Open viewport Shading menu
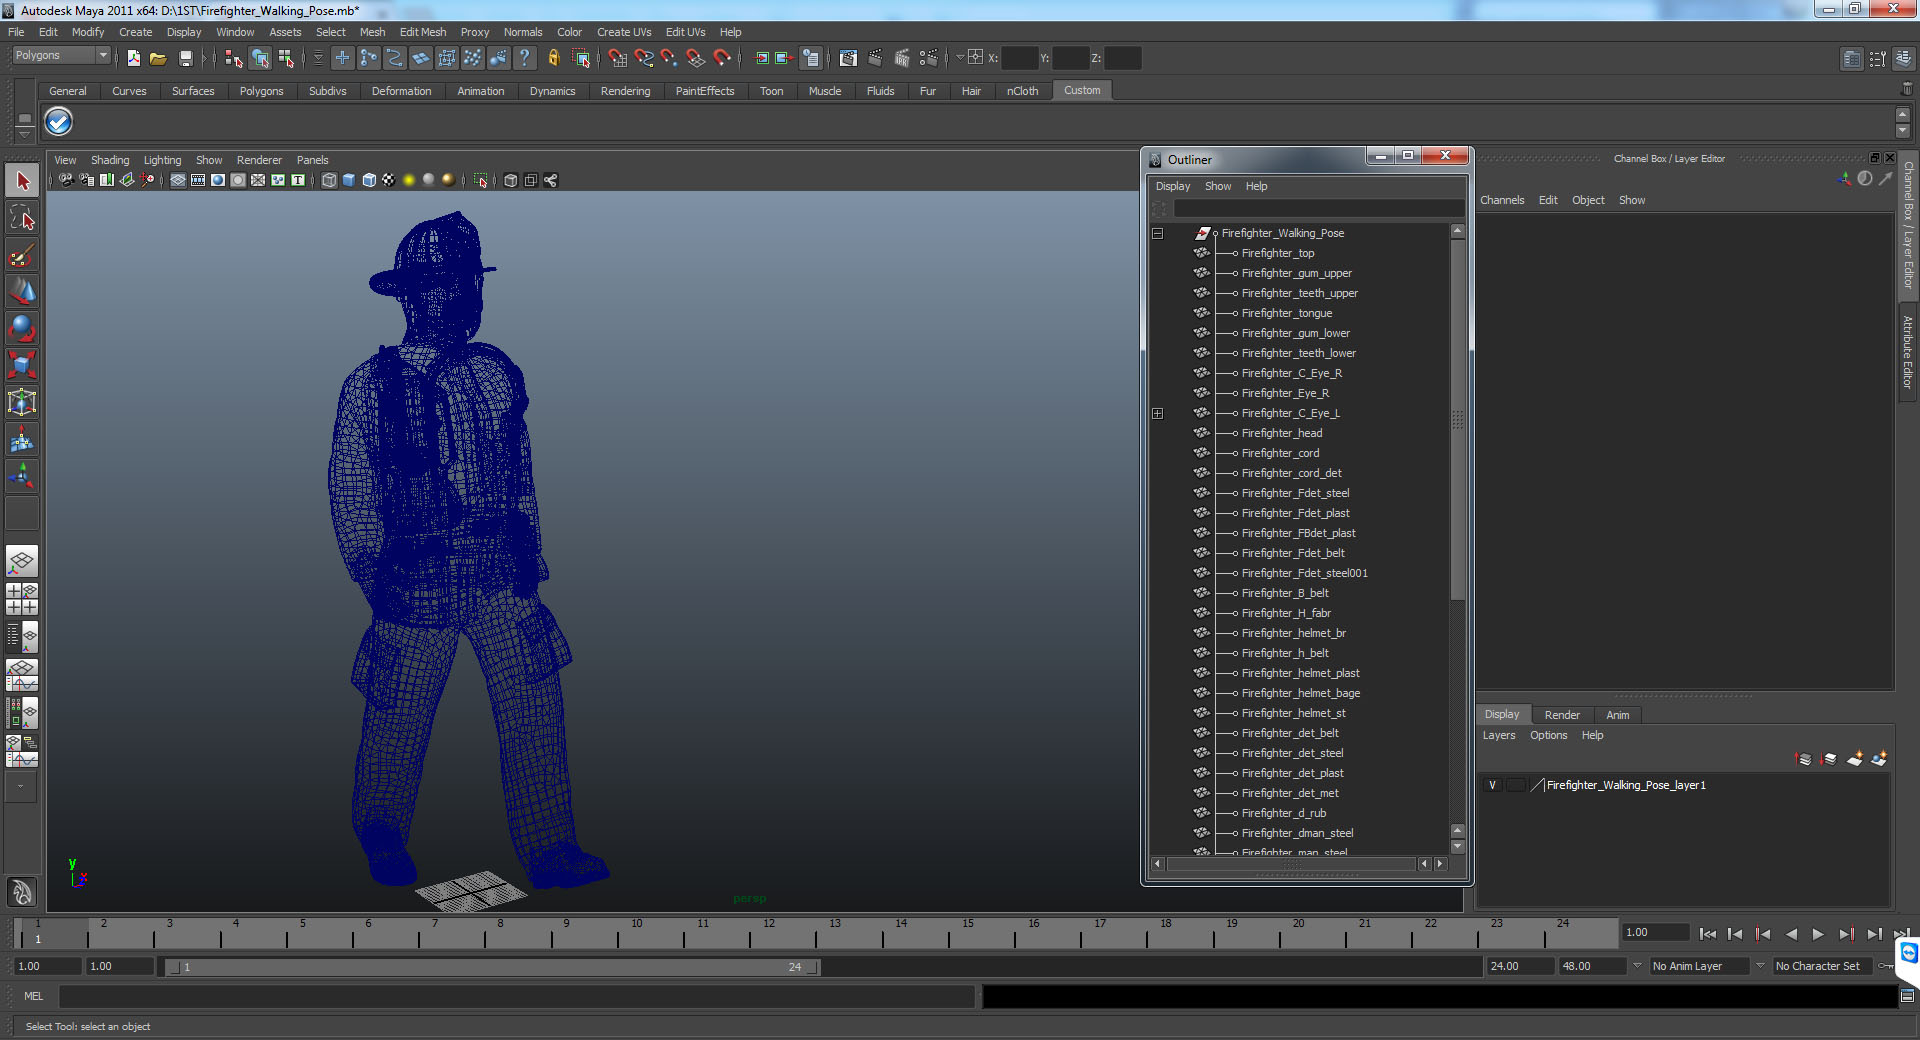This screenshot has width=1920, height=1040. point(110,160)
